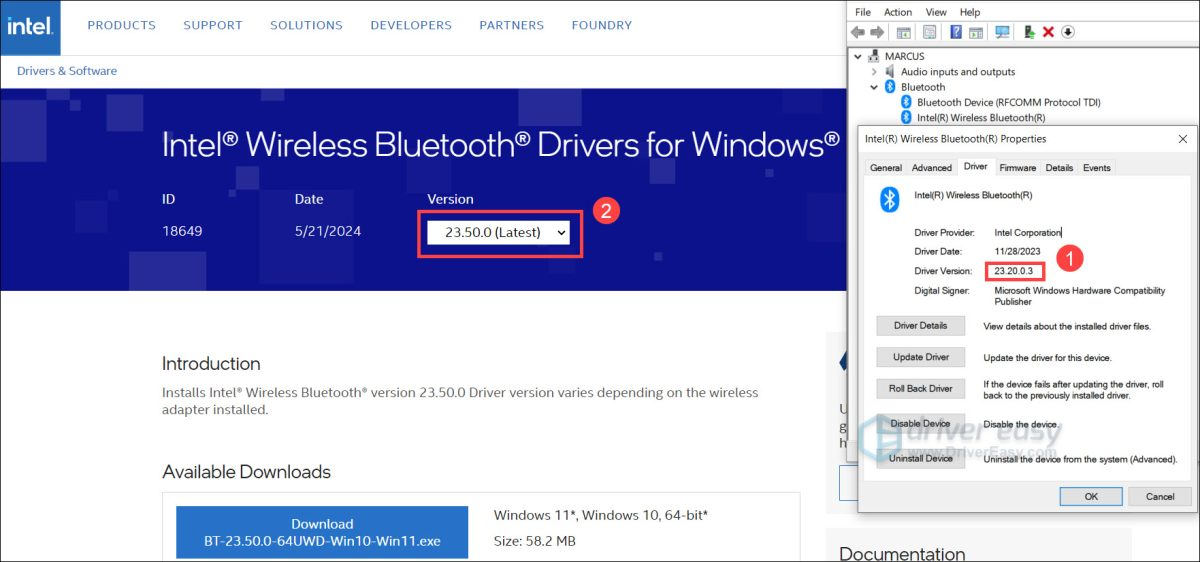The height and width of the screenshot is (562, 1200).
Task: Click the scan for hardware changes monitor icon
Action: (x=1002, y=32)
